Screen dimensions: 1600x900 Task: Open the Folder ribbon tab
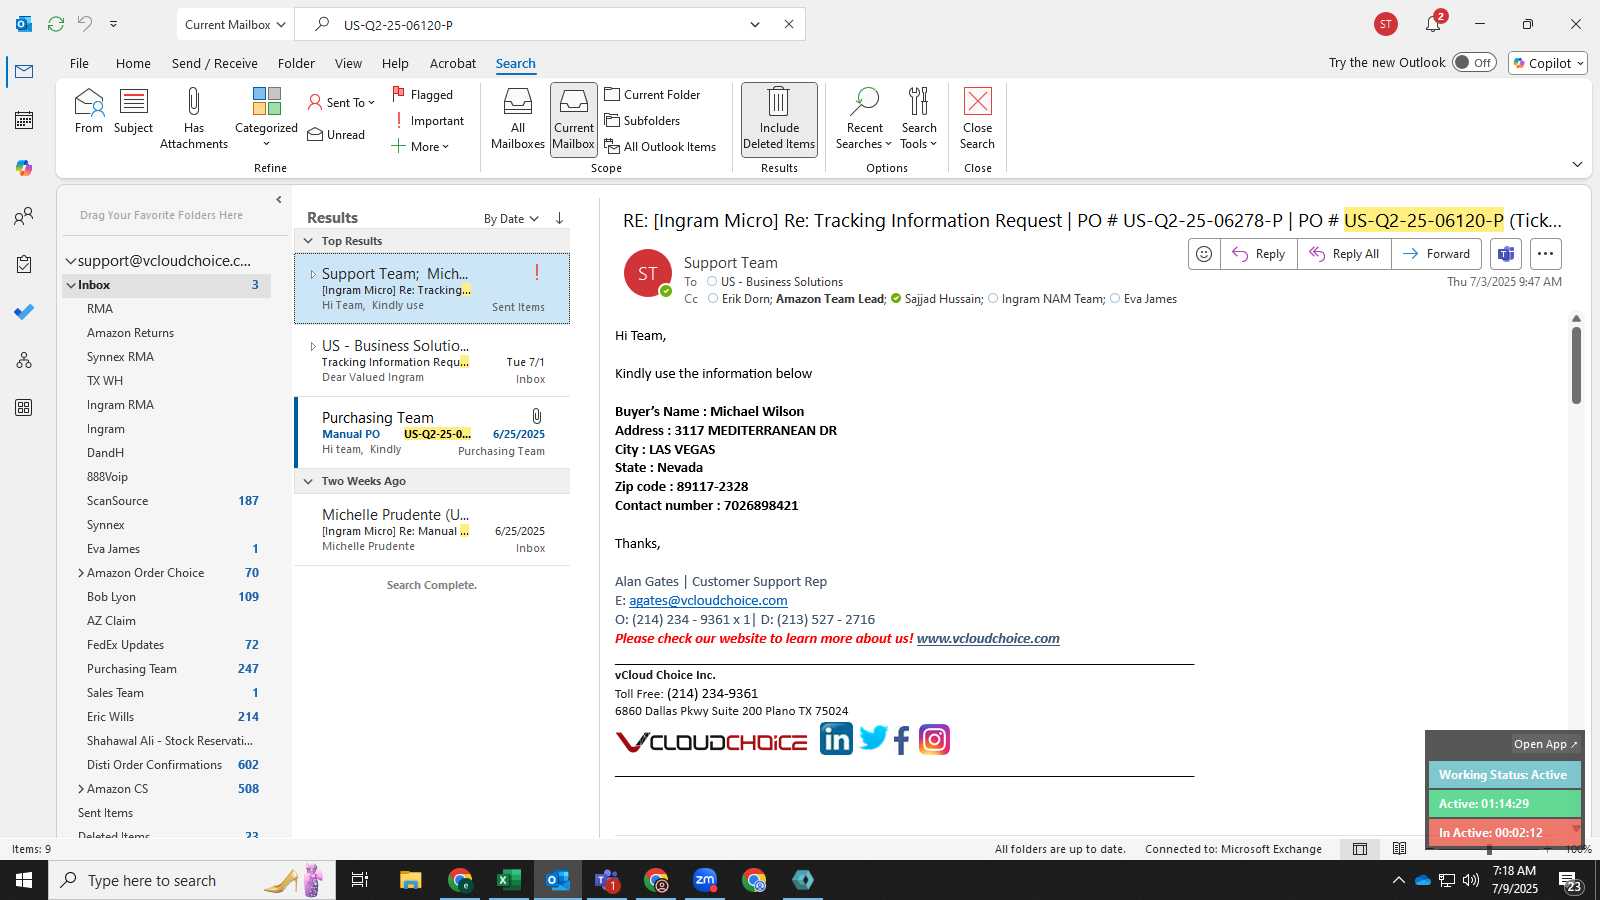tap(296, 63)
